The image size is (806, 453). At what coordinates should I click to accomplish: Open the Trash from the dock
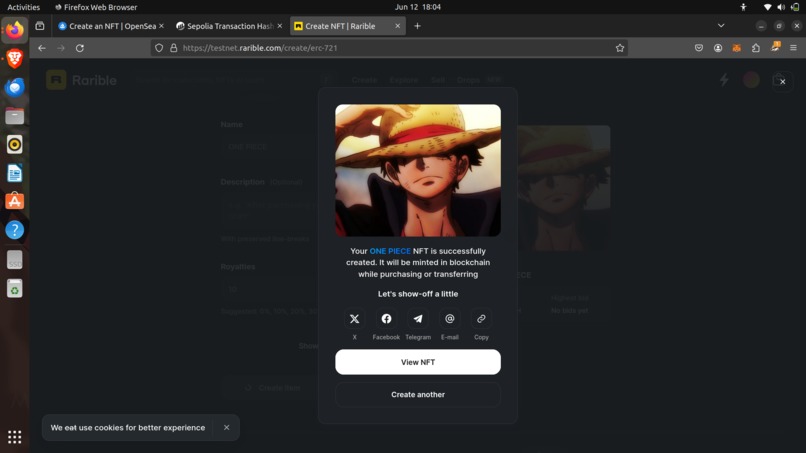click(14, 289)
